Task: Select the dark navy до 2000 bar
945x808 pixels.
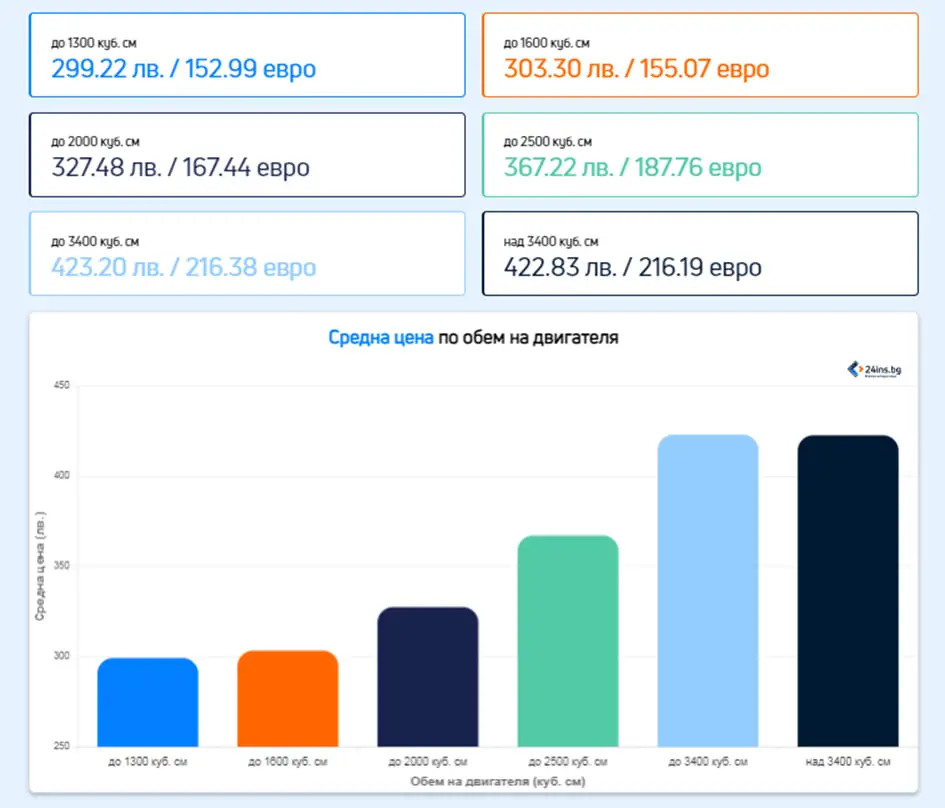Action: point(428,676)
